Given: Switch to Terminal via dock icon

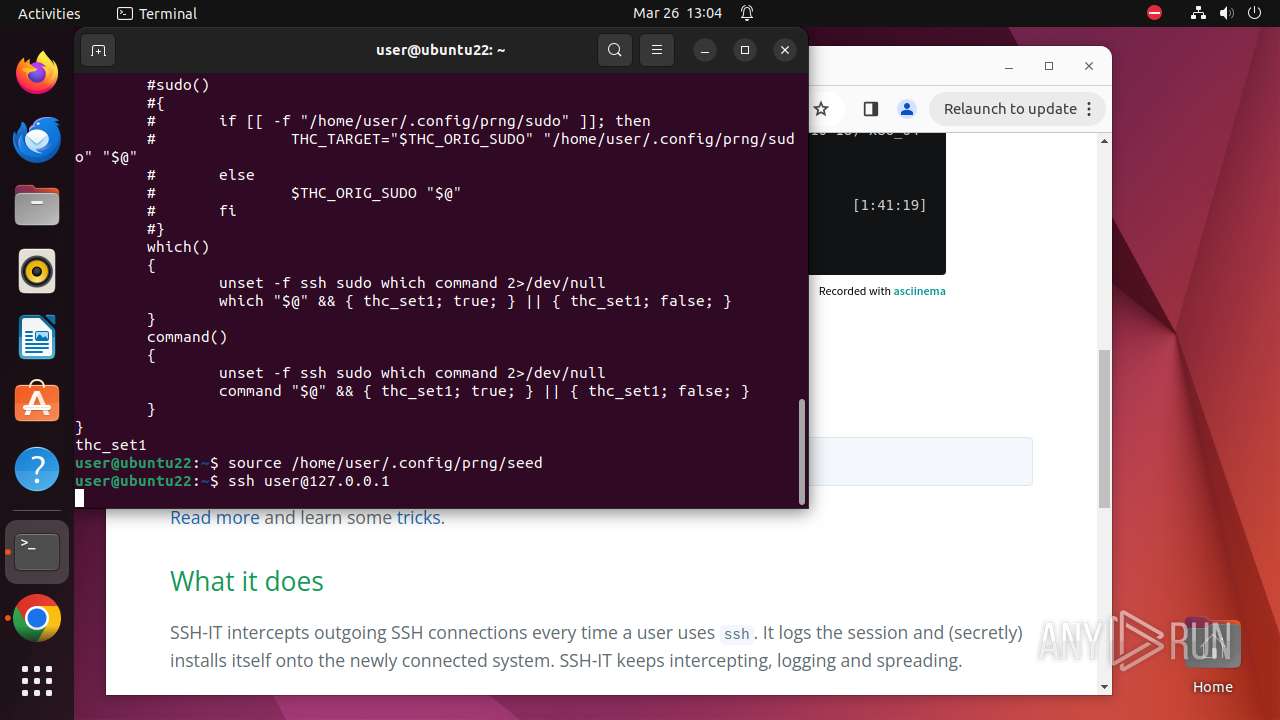Looking at the screenshot, I should coord(37,552).
